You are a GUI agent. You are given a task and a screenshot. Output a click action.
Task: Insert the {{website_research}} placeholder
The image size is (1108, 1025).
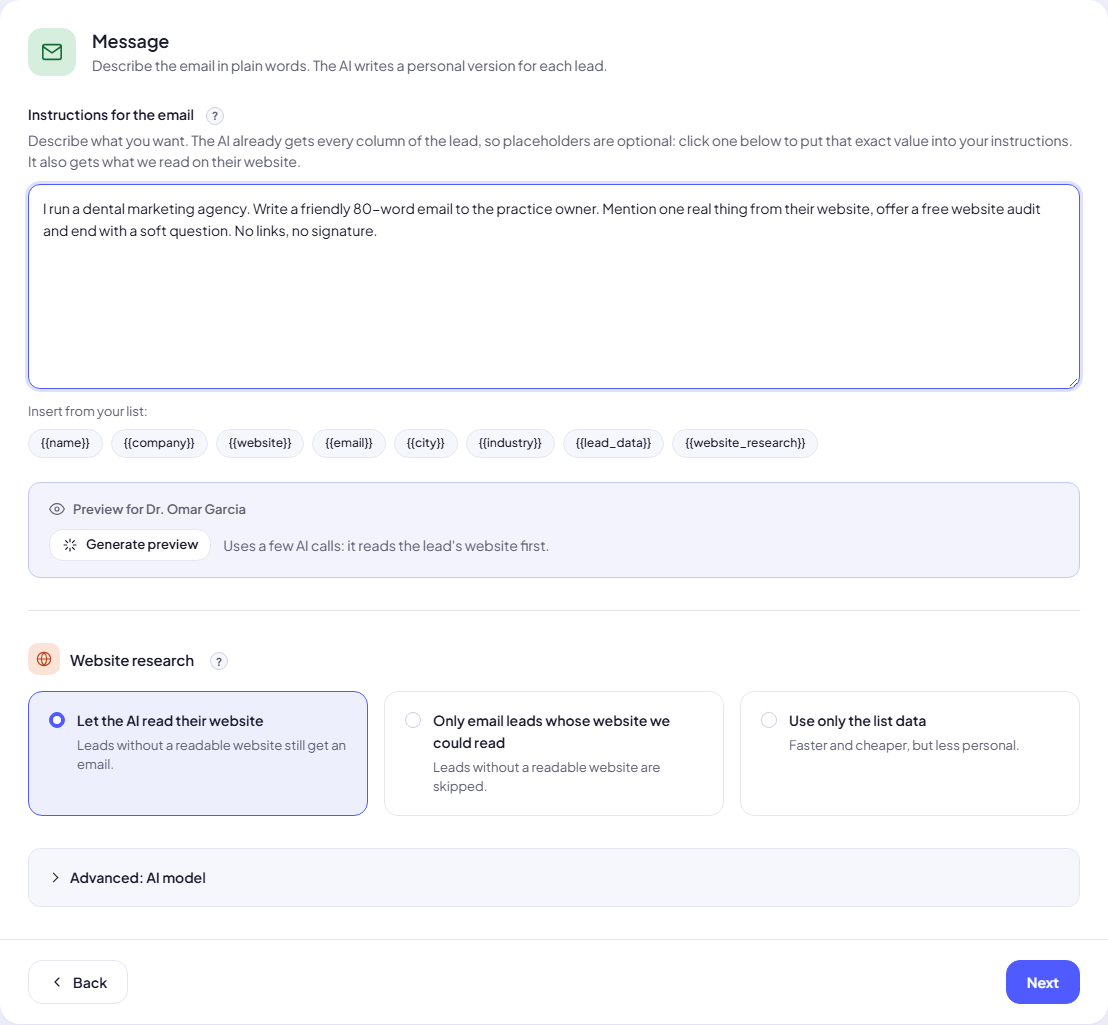745,443
